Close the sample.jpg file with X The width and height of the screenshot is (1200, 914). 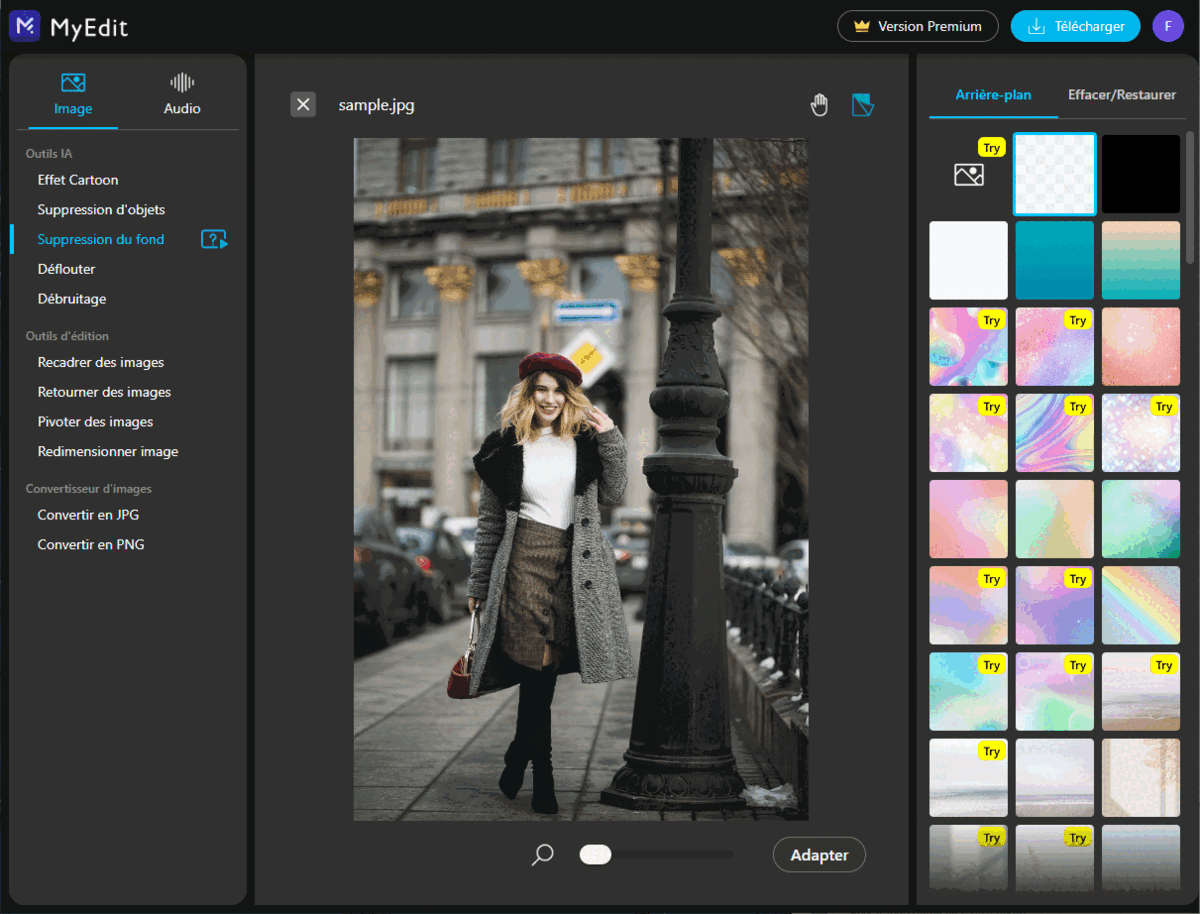pos(303,105)
